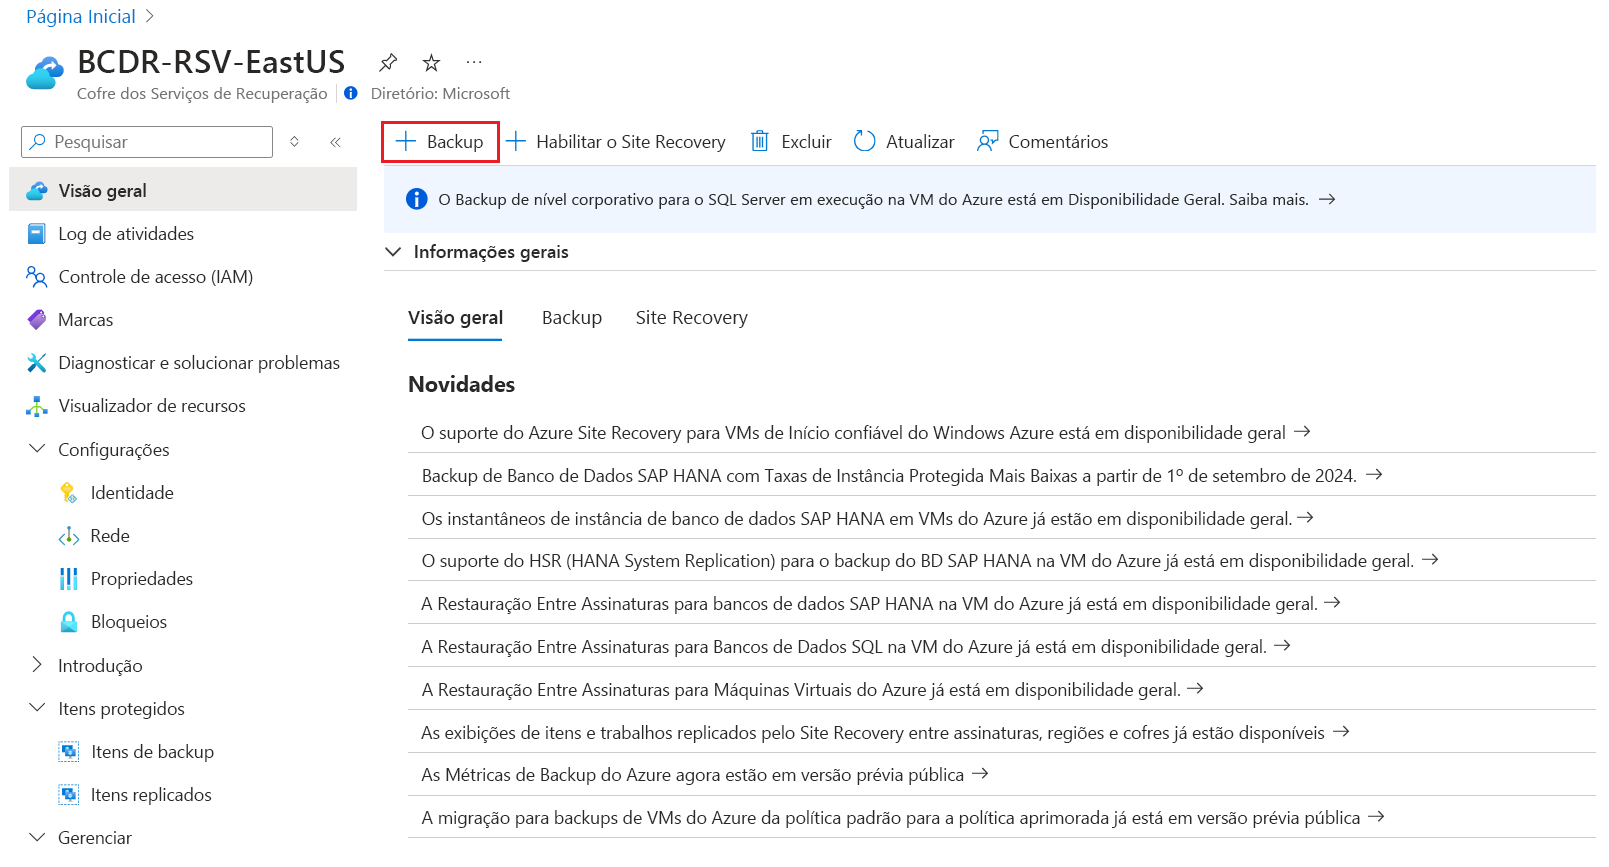Image resolution: width=1609 pixels, height=867 pixels.
Task: Open the SAP HANA Taxas de Instância news
Action: (902, 476)
